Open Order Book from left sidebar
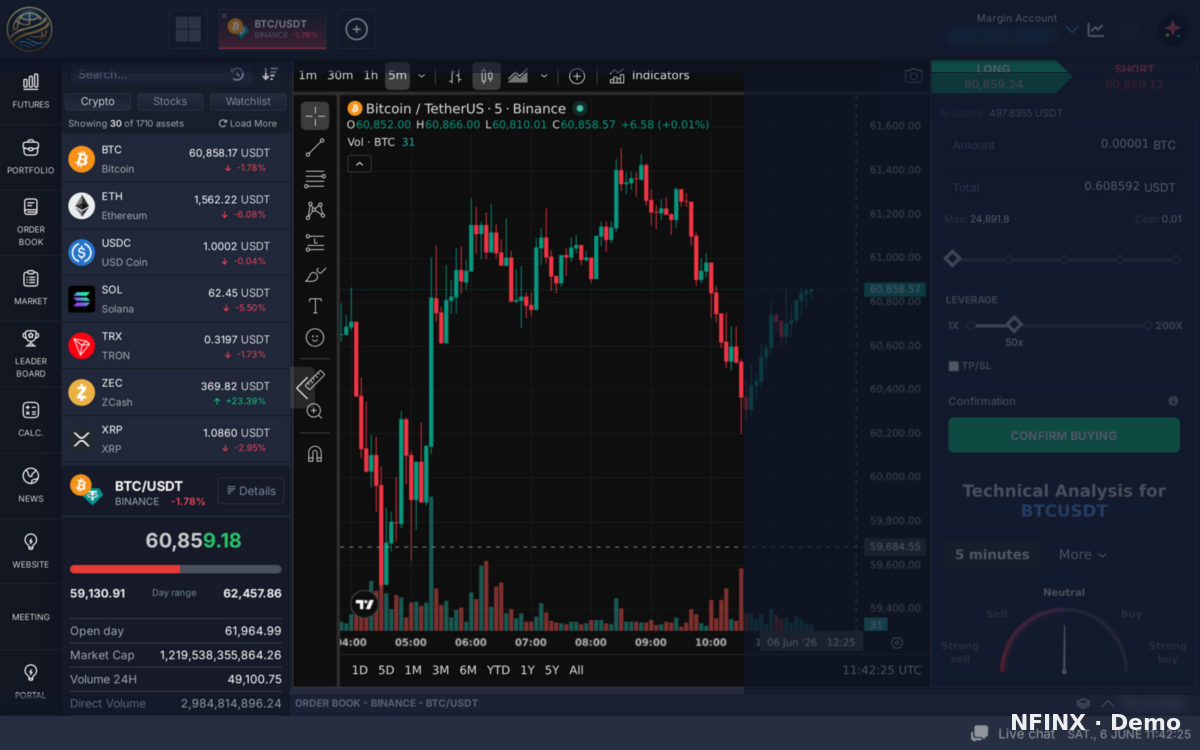 click(x=30, y=221)
